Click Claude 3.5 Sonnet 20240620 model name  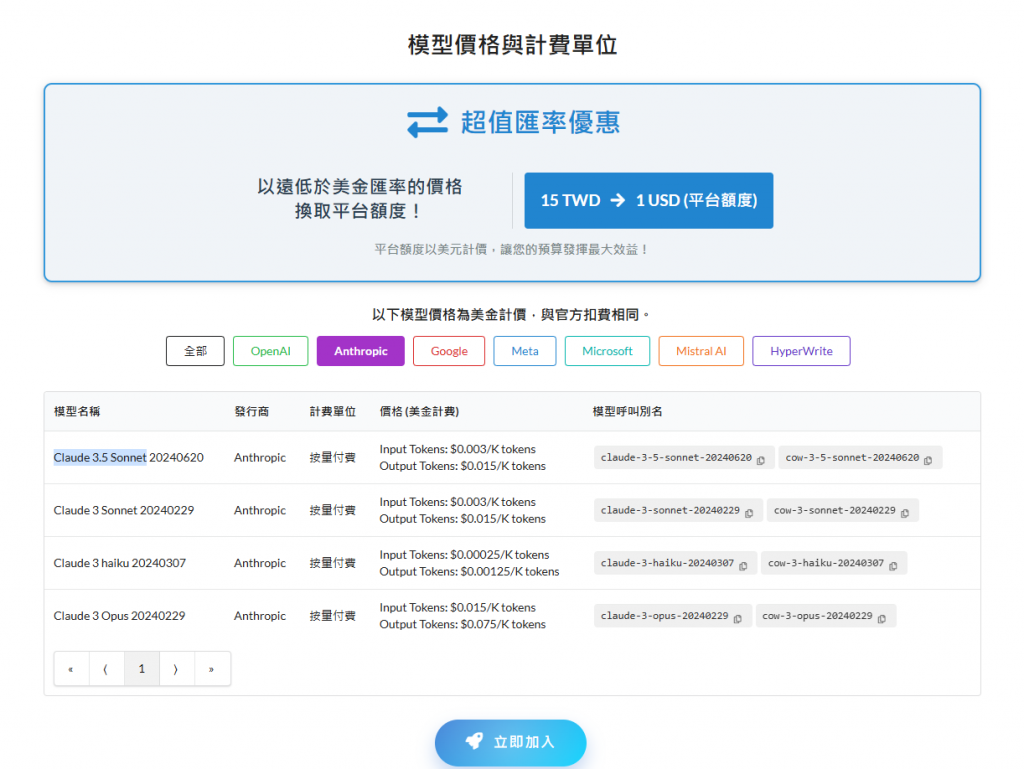point(129,458)
